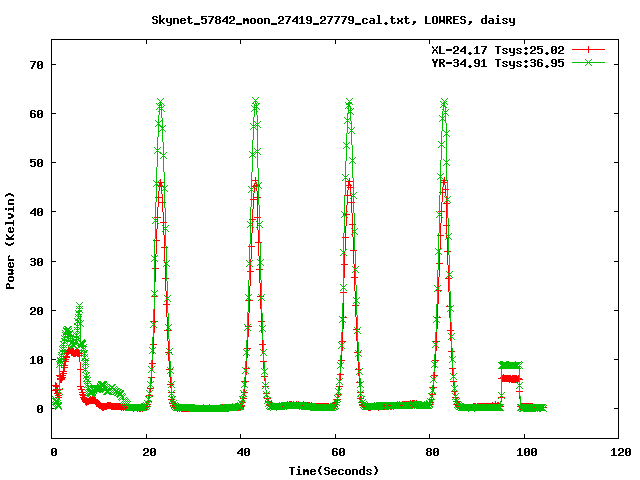Click the 0 tick label on the time axis

click(x=54, y=452)
